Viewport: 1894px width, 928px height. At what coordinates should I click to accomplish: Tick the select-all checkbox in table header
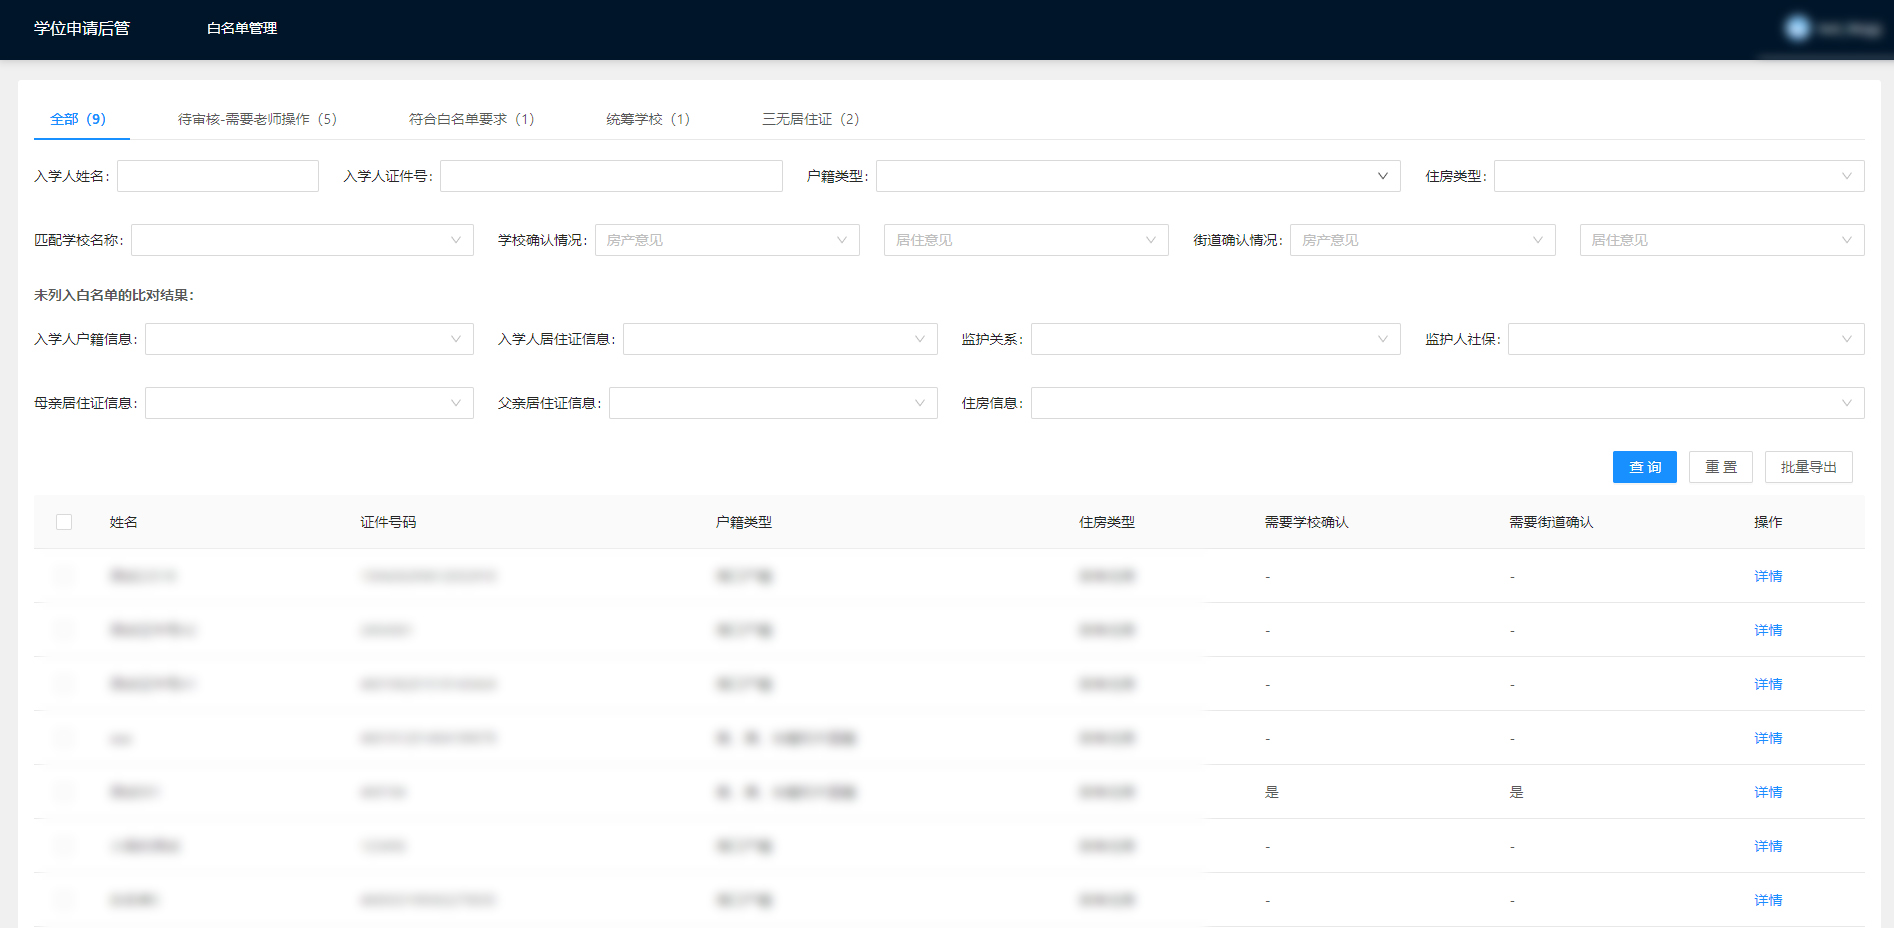[64, 522]
